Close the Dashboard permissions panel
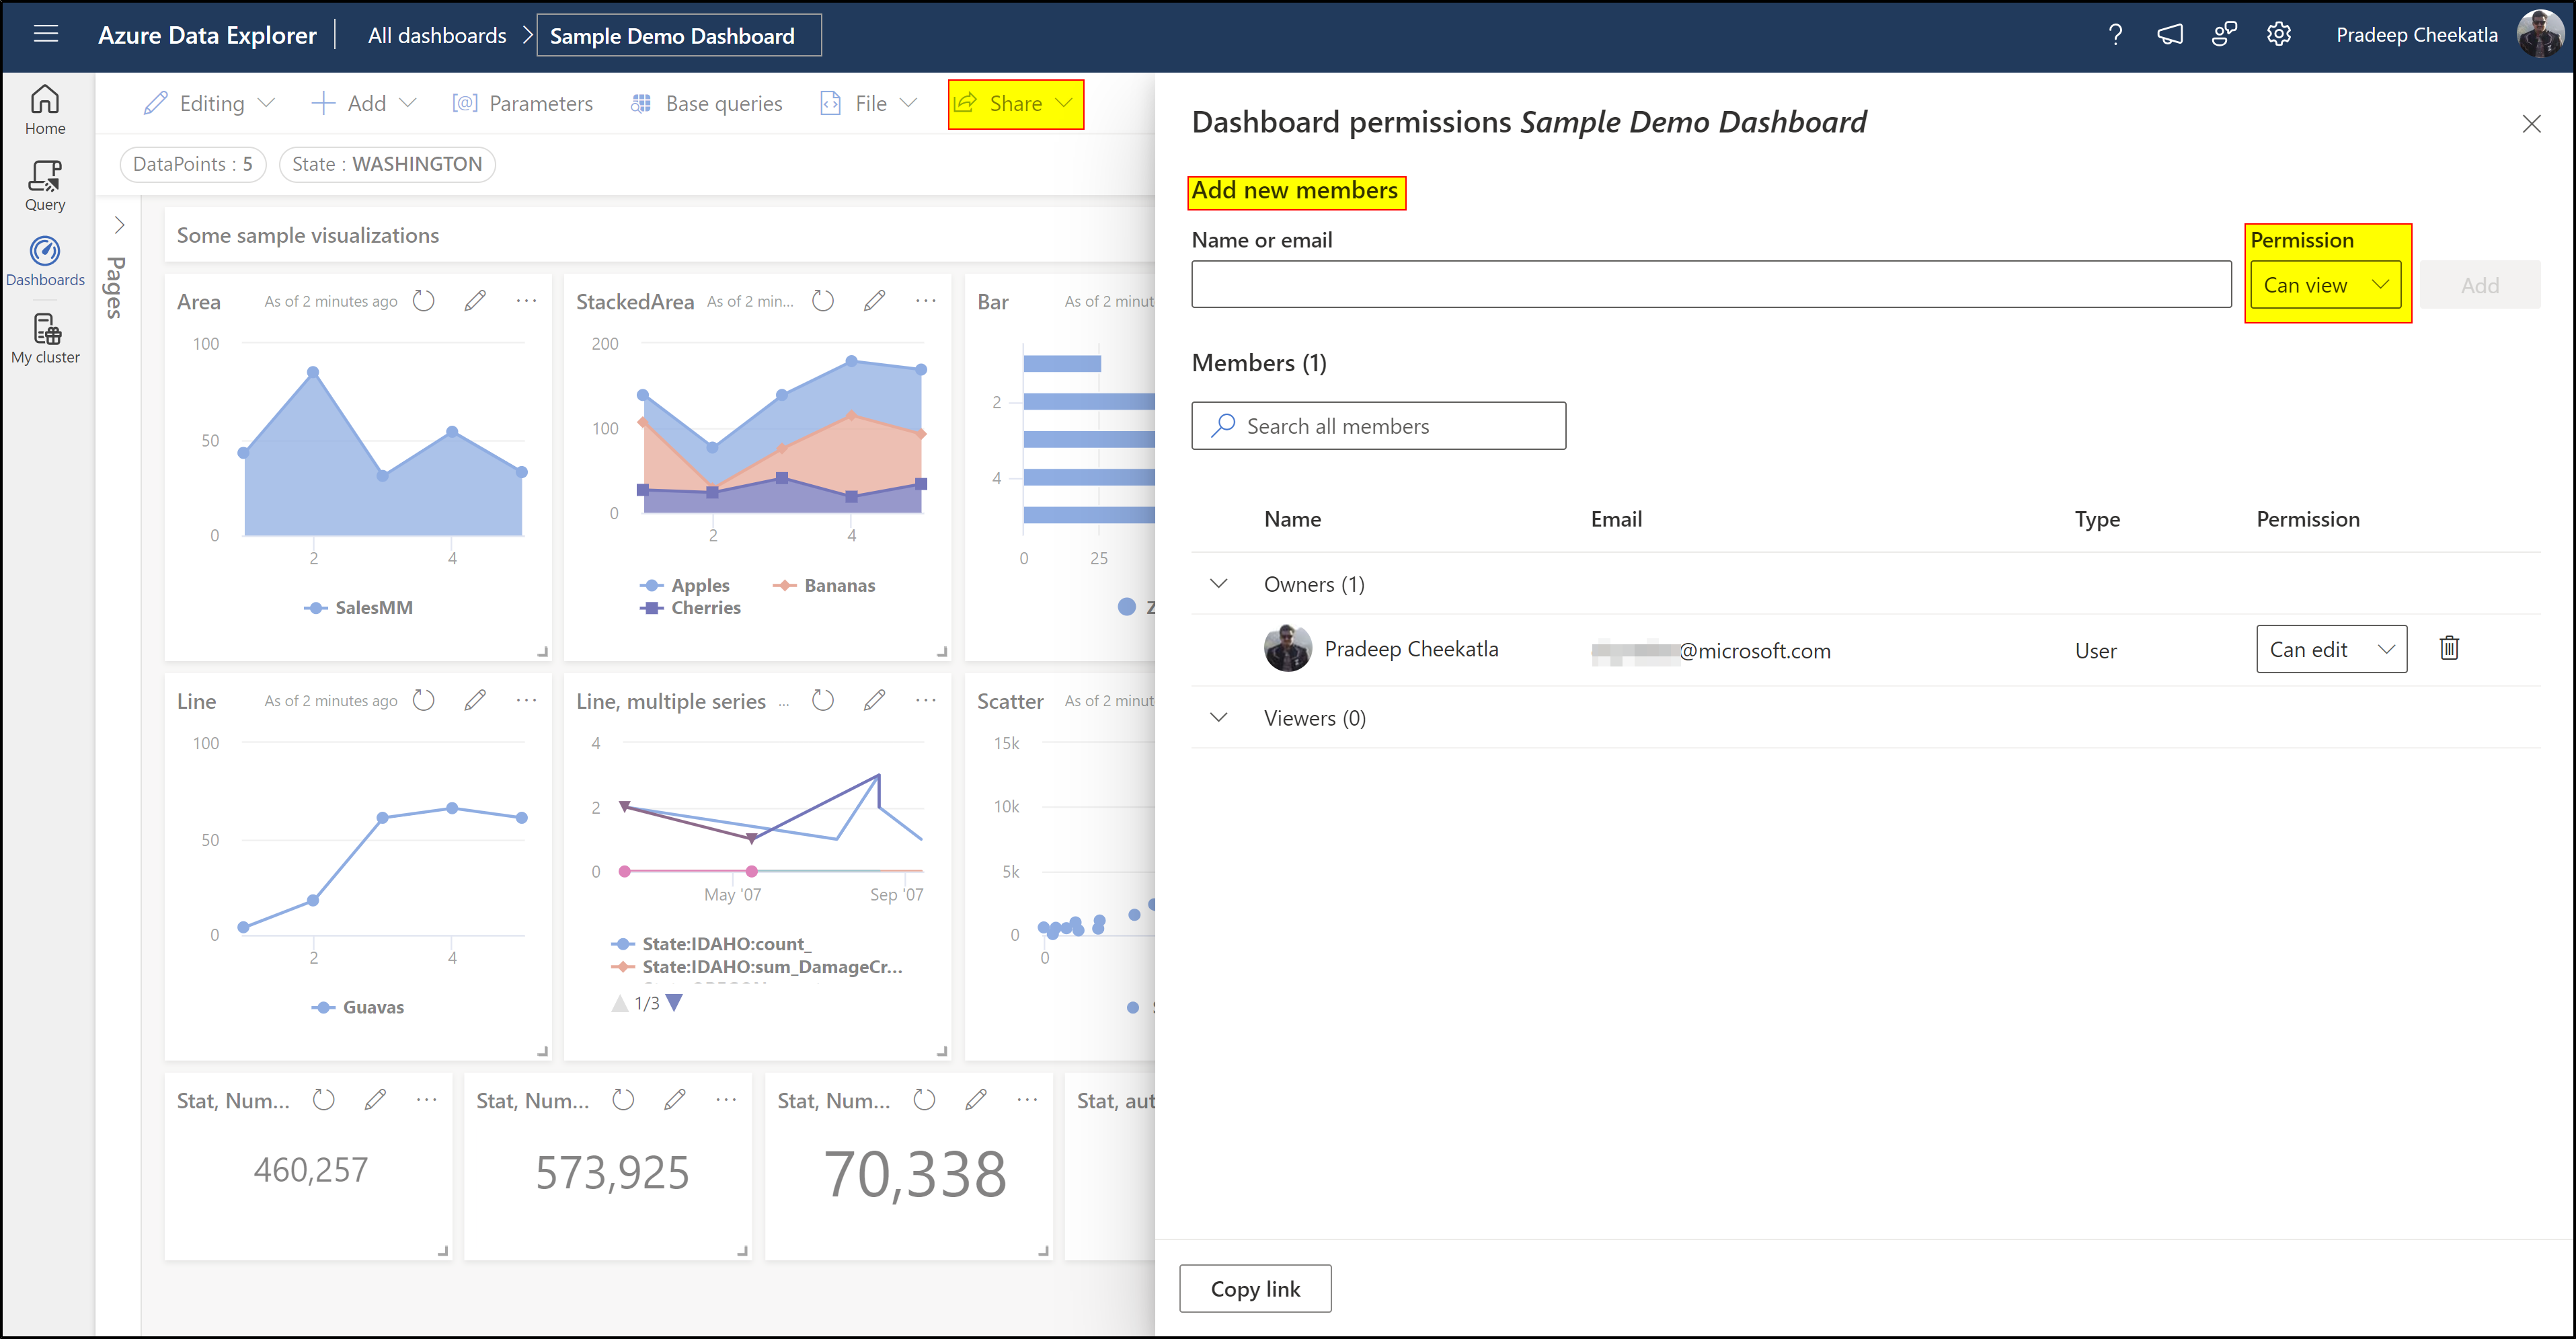Screen dimensions: 2576x1339 2531,124
